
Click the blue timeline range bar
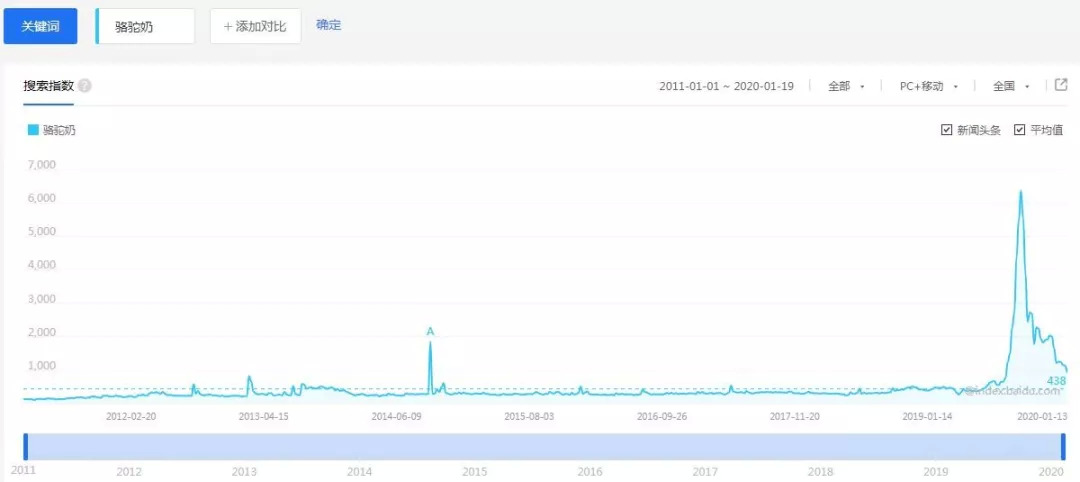pos(544,446)
